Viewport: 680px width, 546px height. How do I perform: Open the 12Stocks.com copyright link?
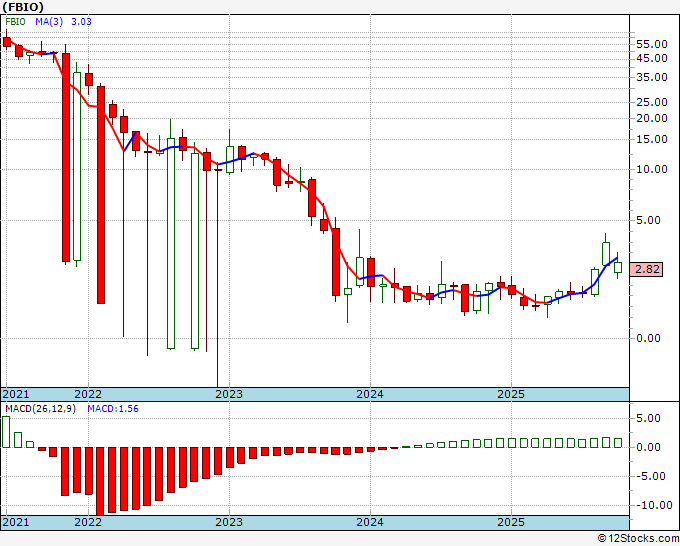click(x=638, y=539)
